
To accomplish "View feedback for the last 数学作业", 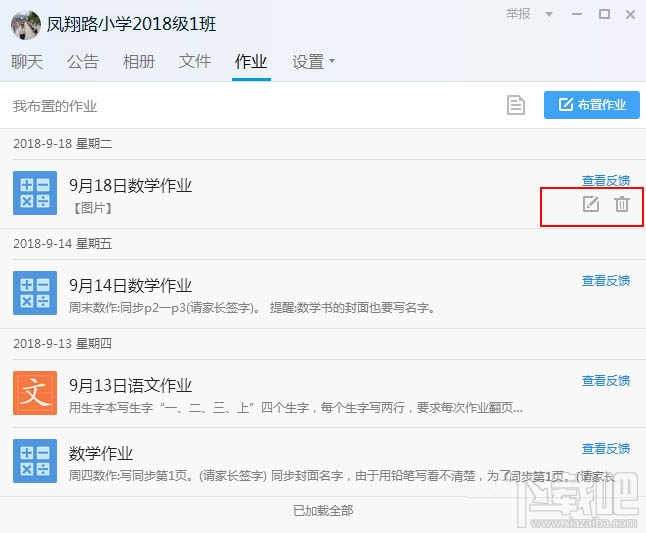I will coord(606,449).
